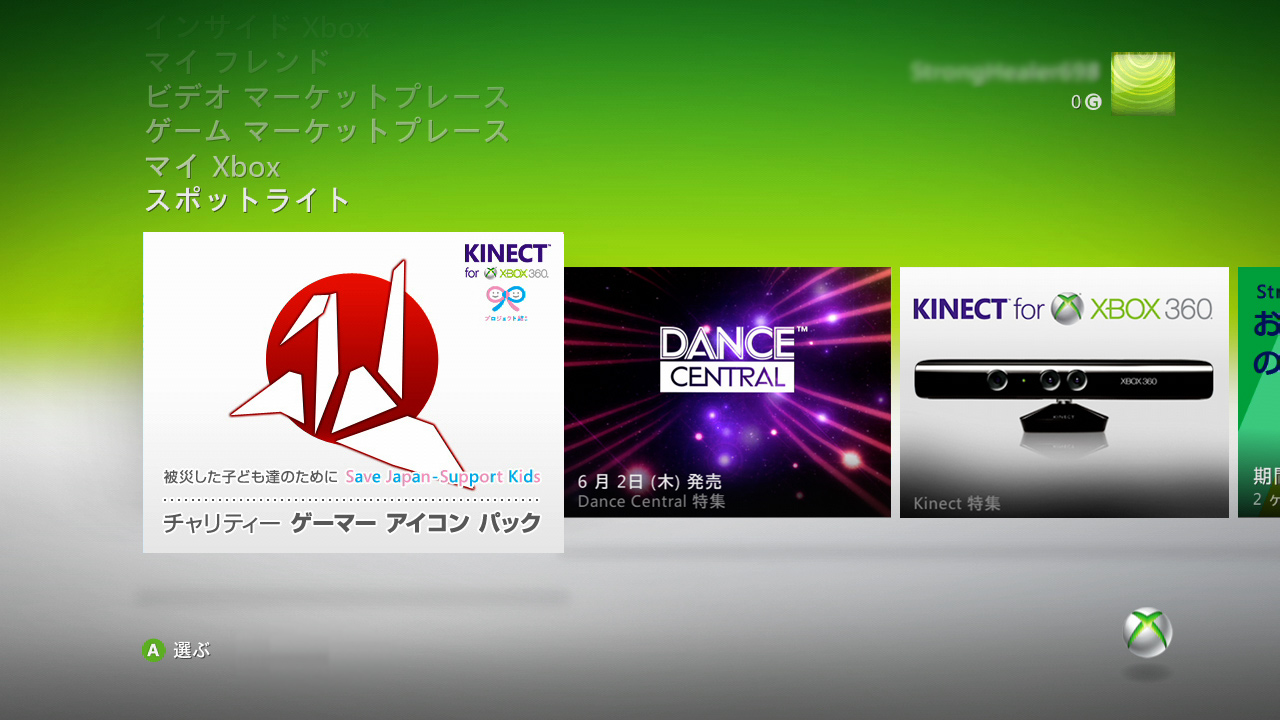The width and height of the screenshot is (1280, 720).
Task: Select the マイ フレンド channel
Action: coord(237,62)
